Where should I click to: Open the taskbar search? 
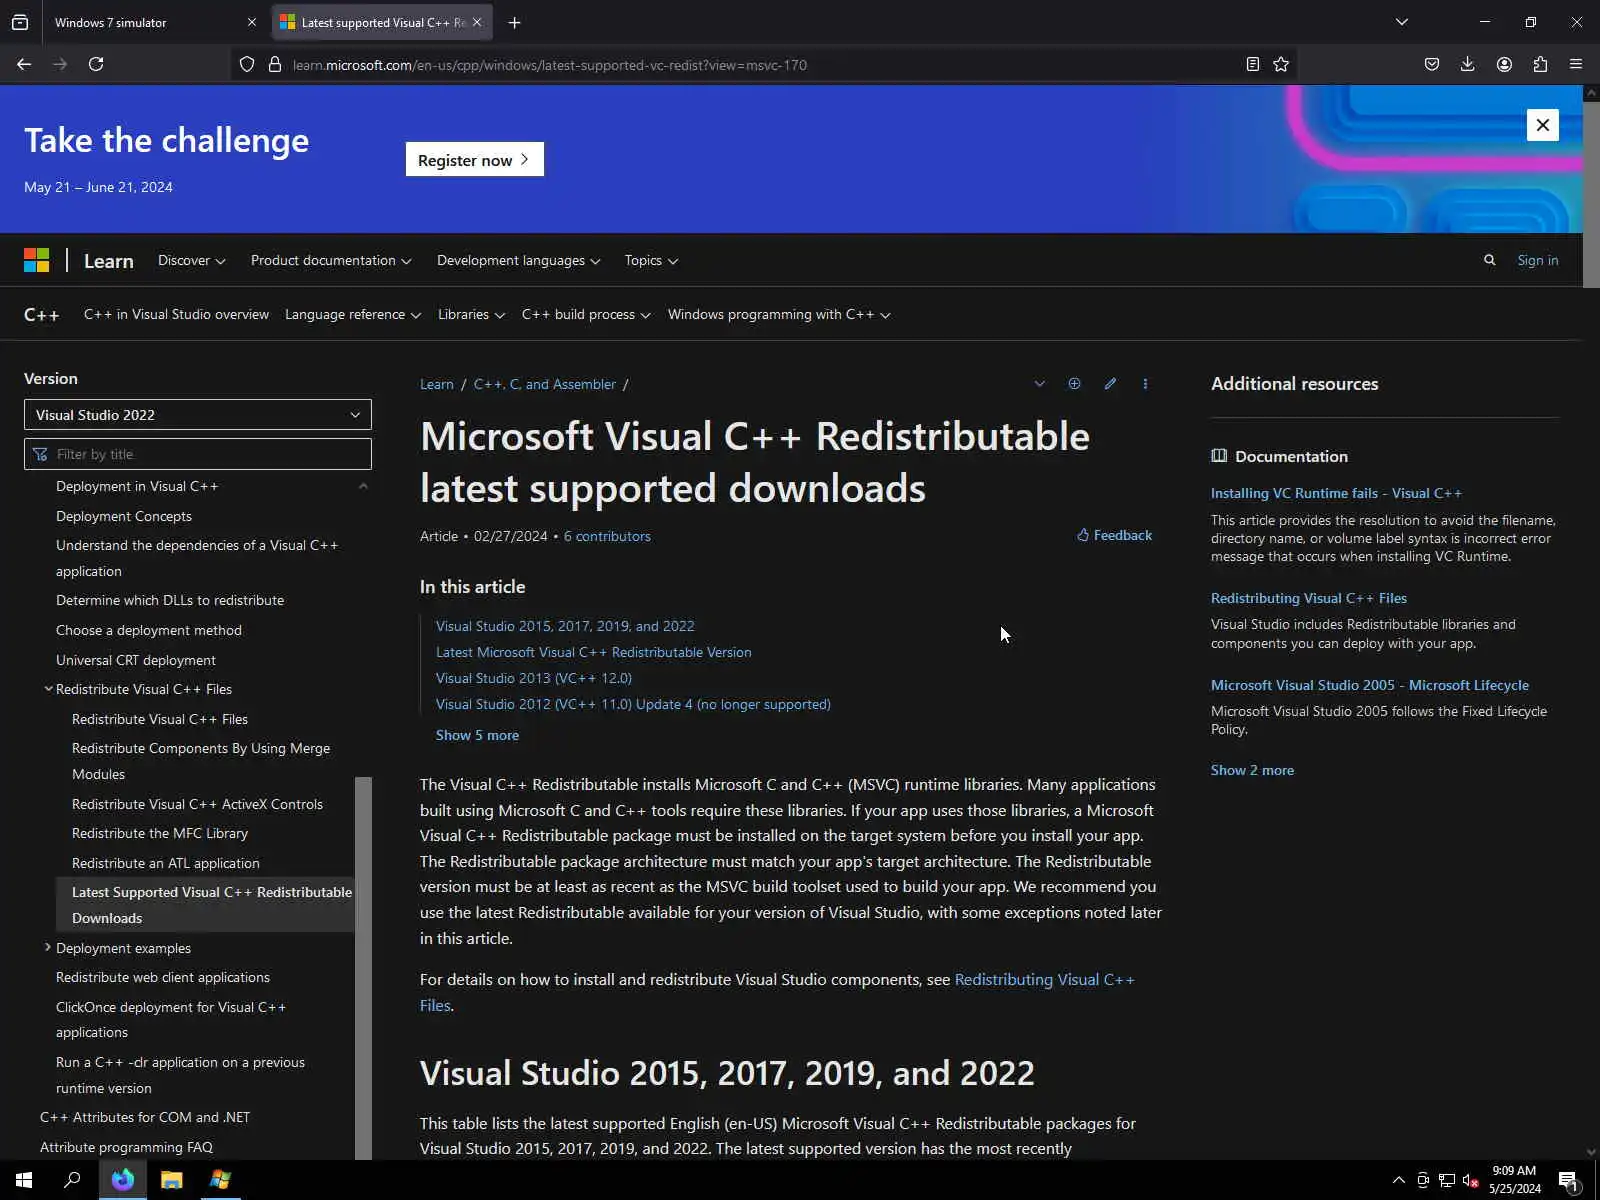pyautogui.click(x=72, y=1180)
